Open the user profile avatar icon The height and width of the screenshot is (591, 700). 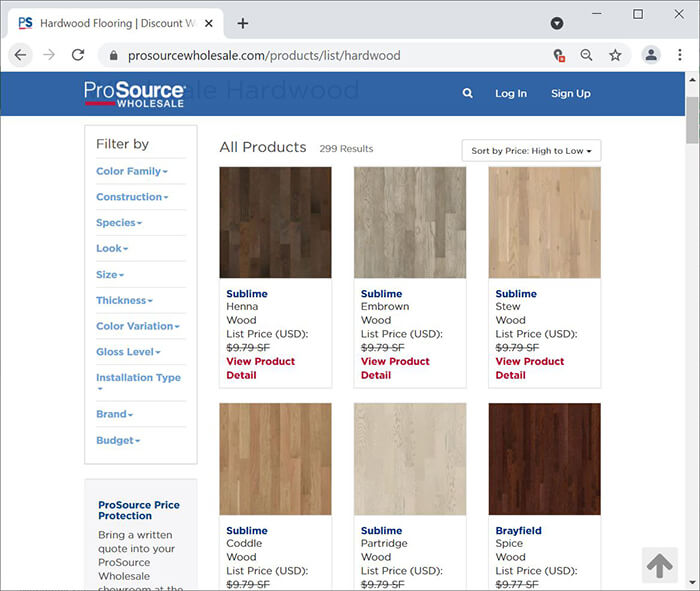[x=651, y=55]
